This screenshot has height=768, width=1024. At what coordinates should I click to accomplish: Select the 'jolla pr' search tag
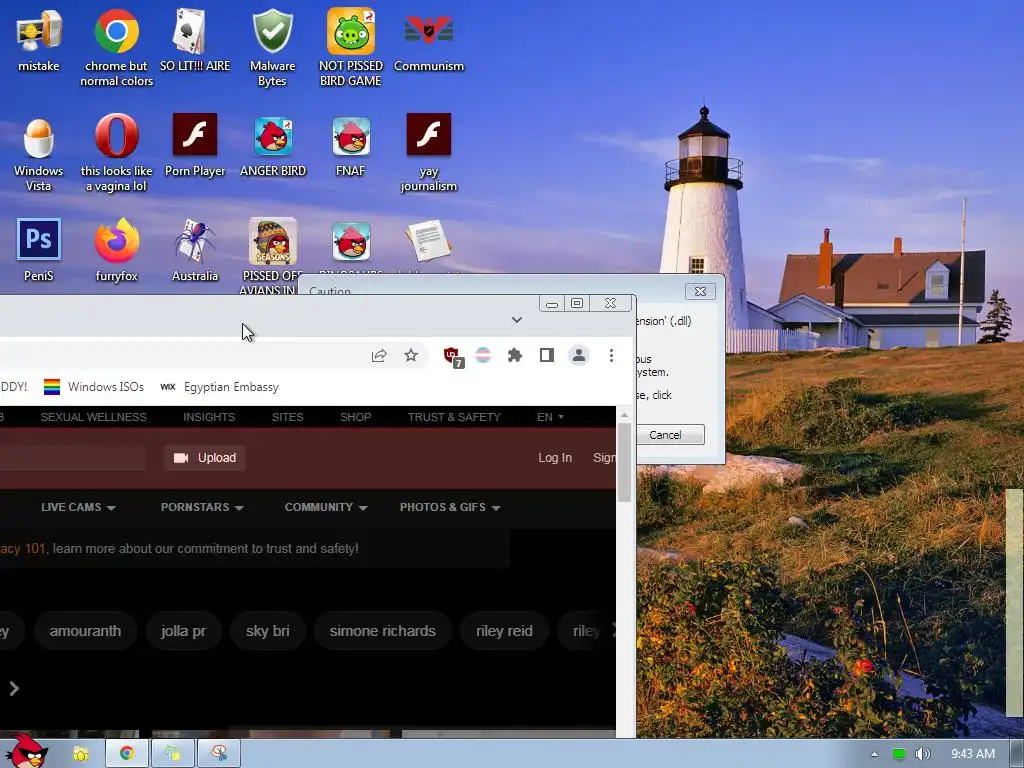pos(184,631)
